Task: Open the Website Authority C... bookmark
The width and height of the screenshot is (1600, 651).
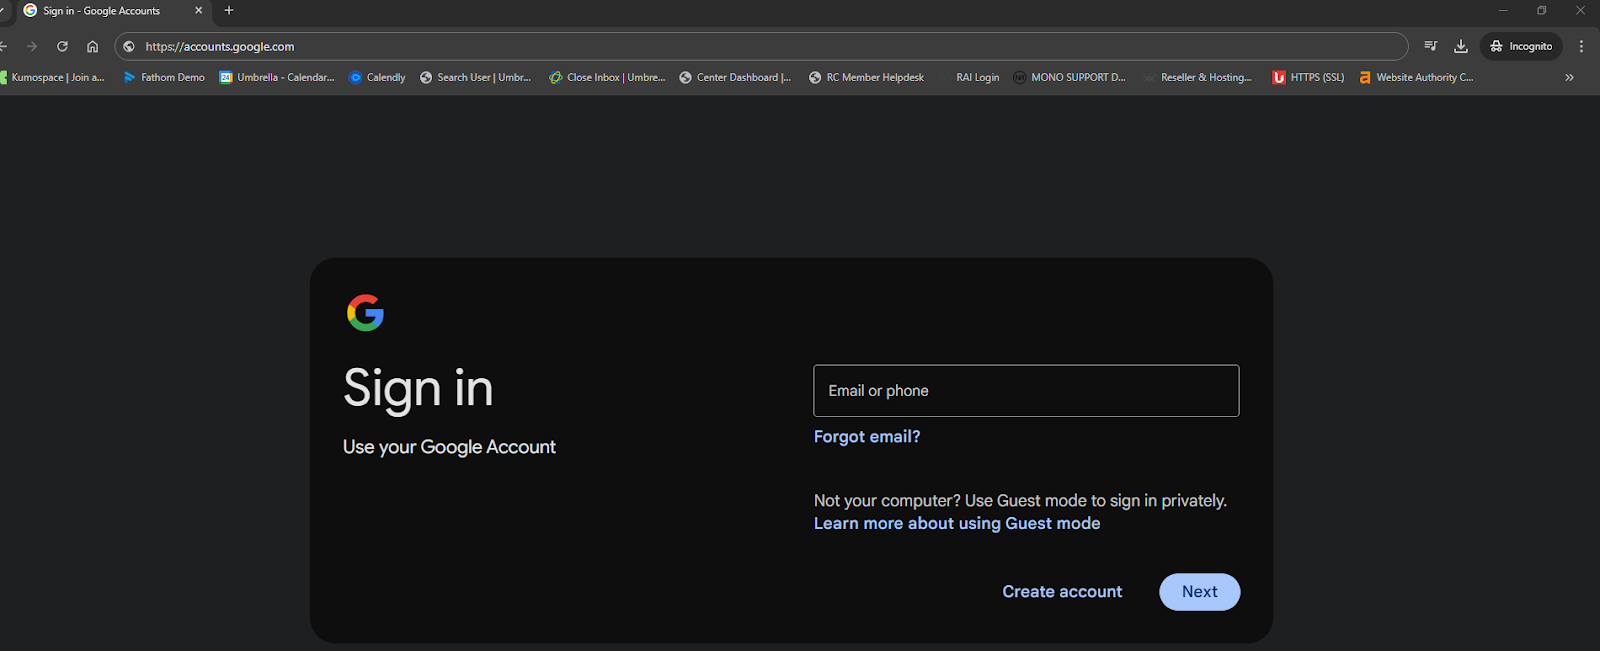Action: click(1416, 77)
